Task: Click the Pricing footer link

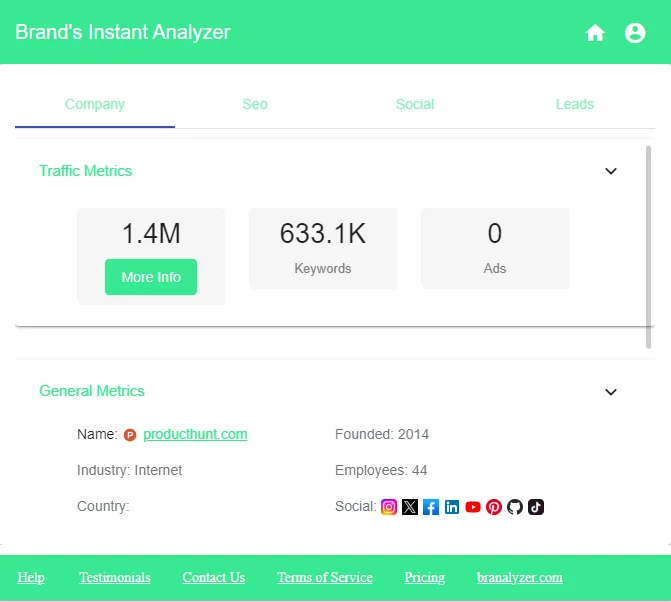Action: pos(425,577)
